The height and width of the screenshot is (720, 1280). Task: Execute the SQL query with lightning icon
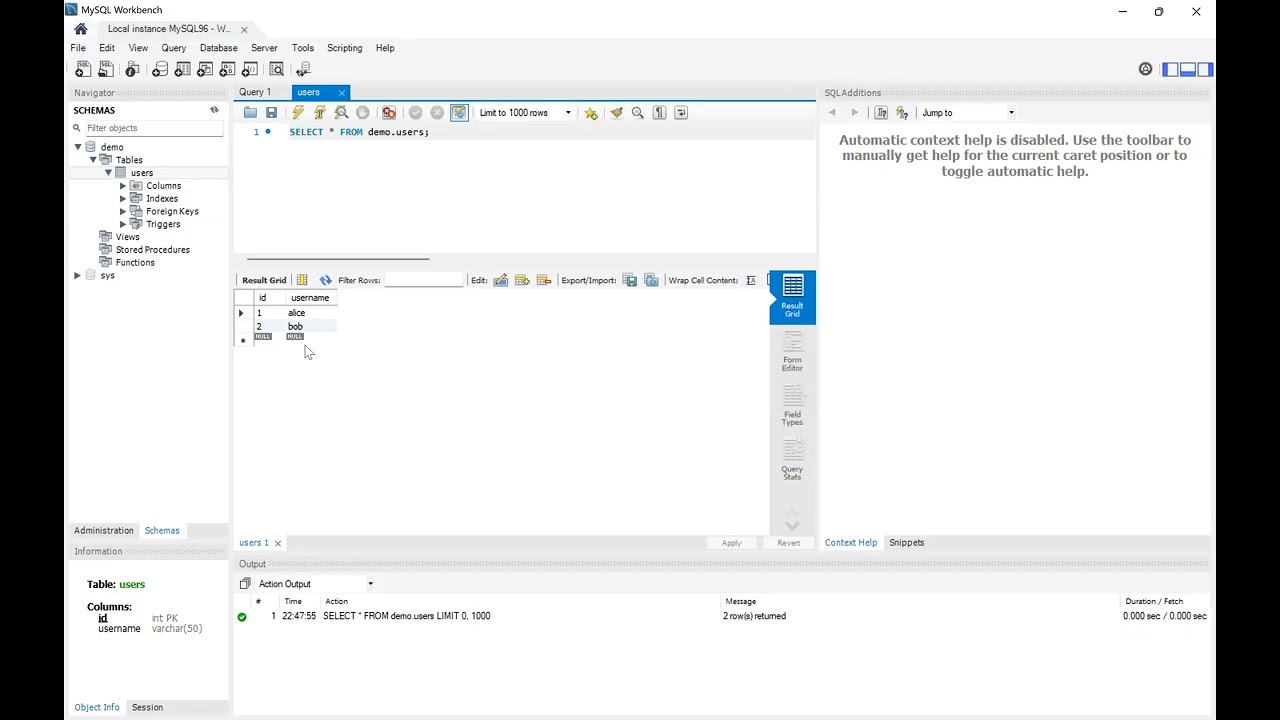(x=298, y=113)
